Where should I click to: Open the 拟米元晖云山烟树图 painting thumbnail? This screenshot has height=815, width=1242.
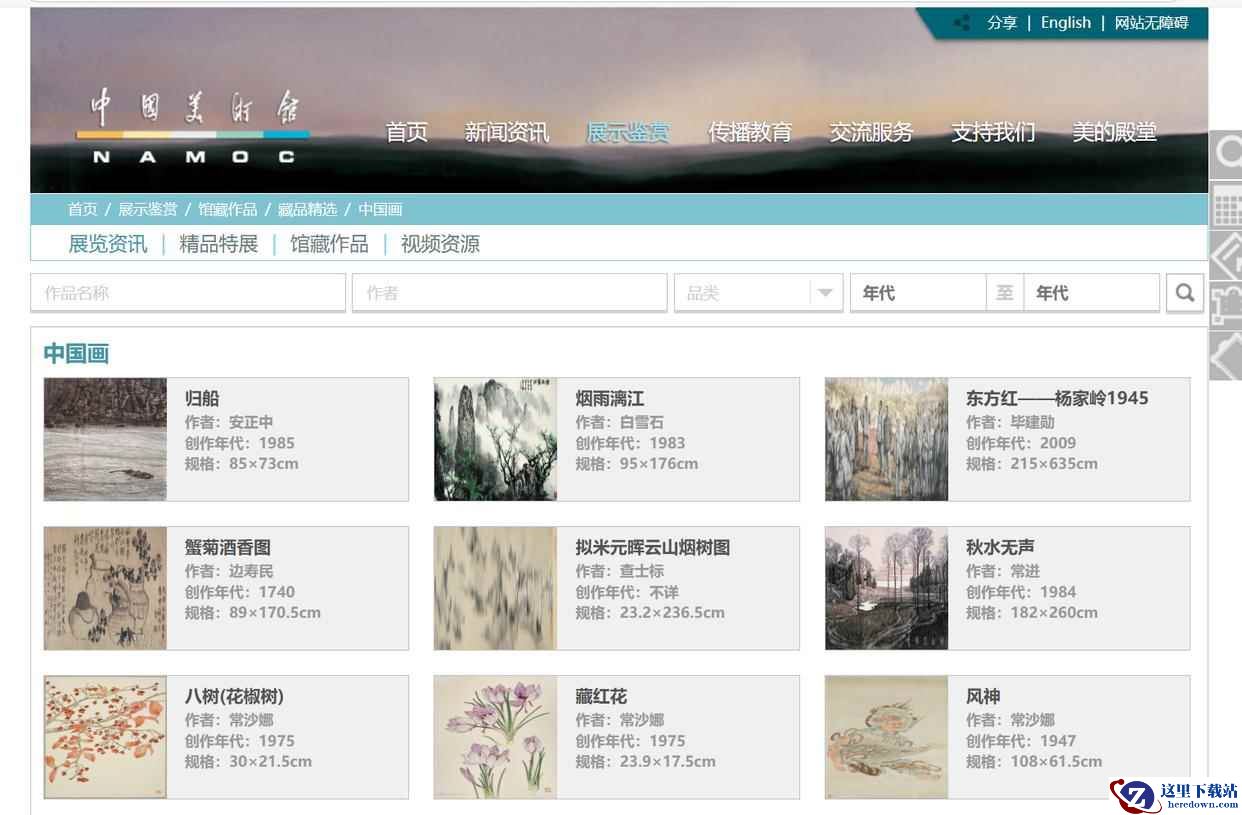click(495, 588)
